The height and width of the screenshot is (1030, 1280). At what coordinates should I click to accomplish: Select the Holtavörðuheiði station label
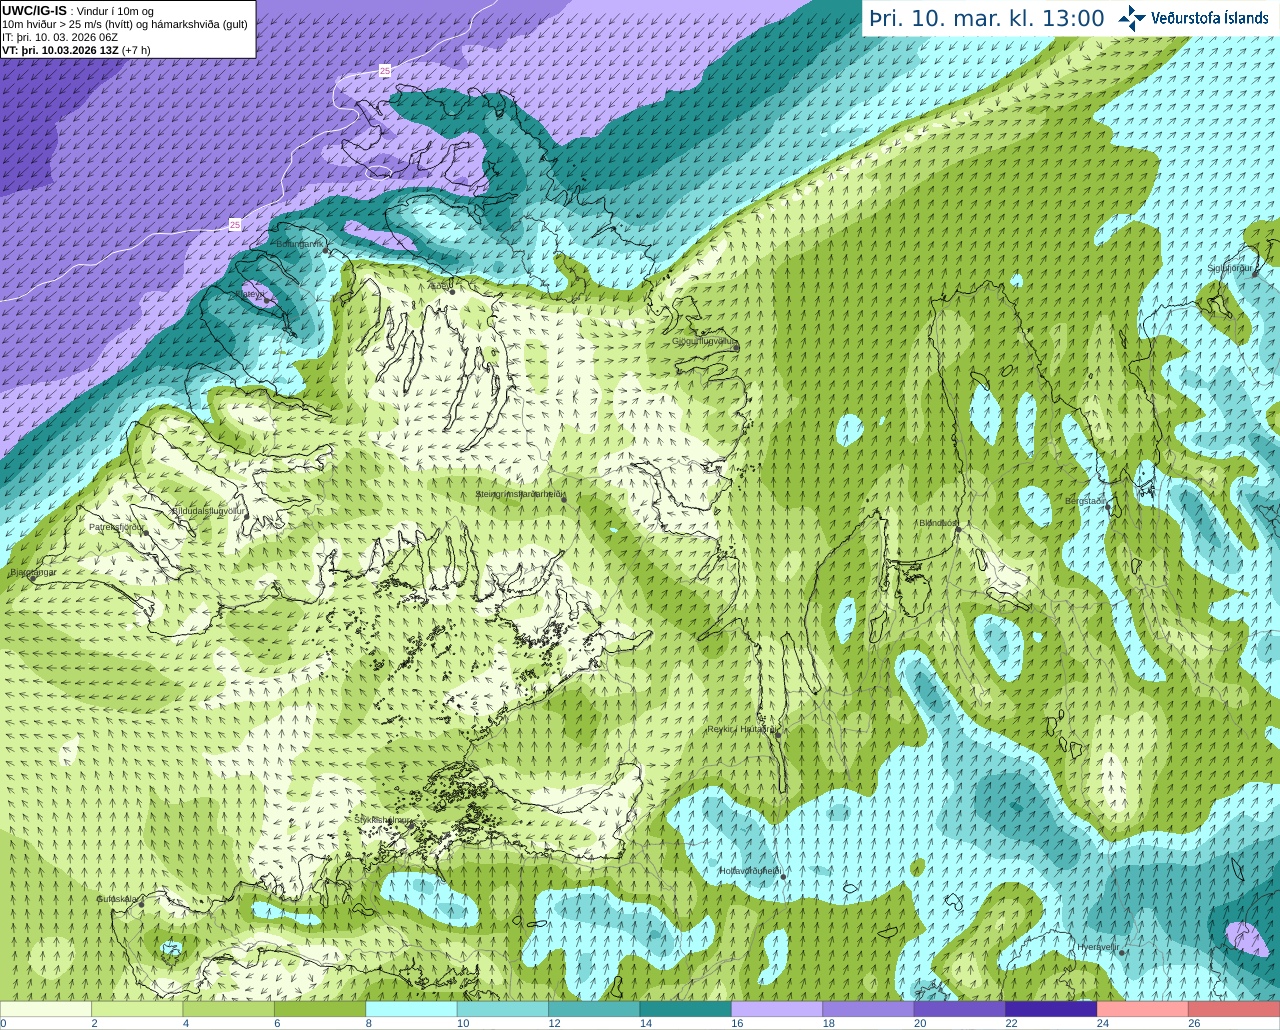(750, 871)
